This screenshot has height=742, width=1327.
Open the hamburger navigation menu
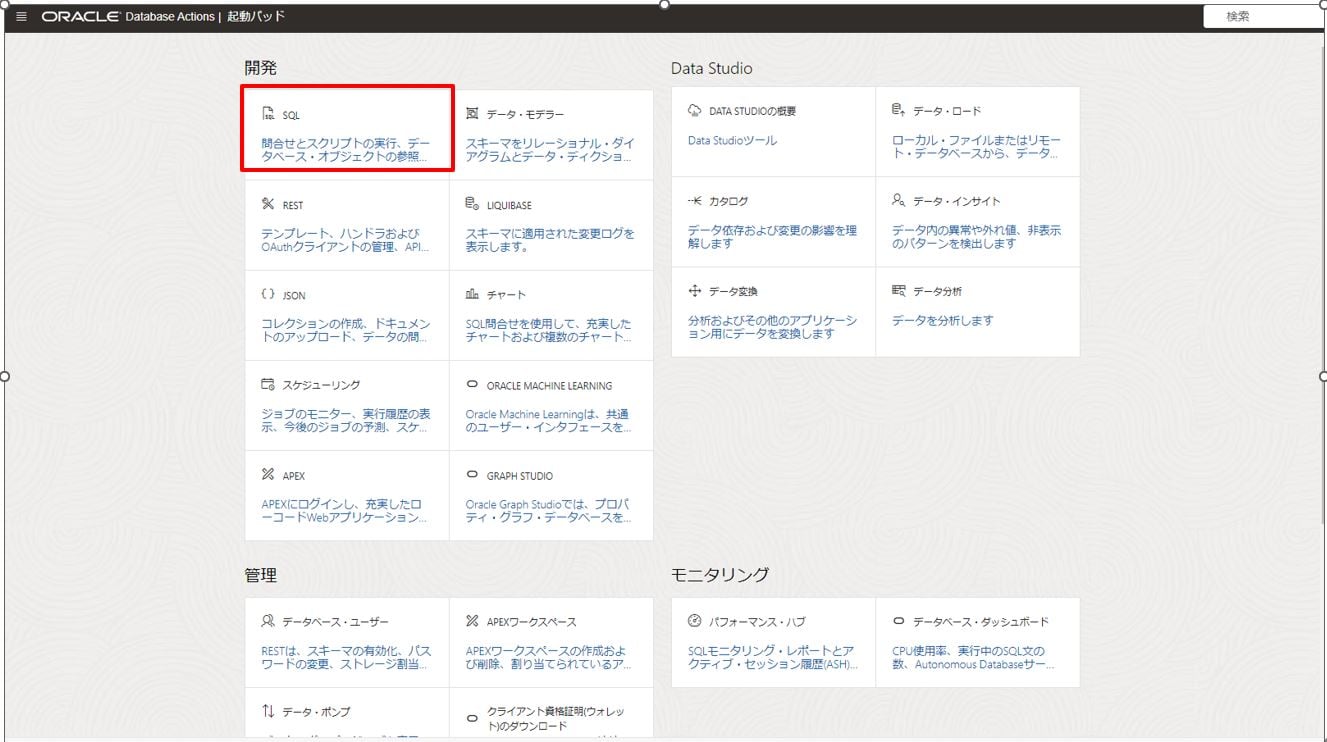coord(19,15)
